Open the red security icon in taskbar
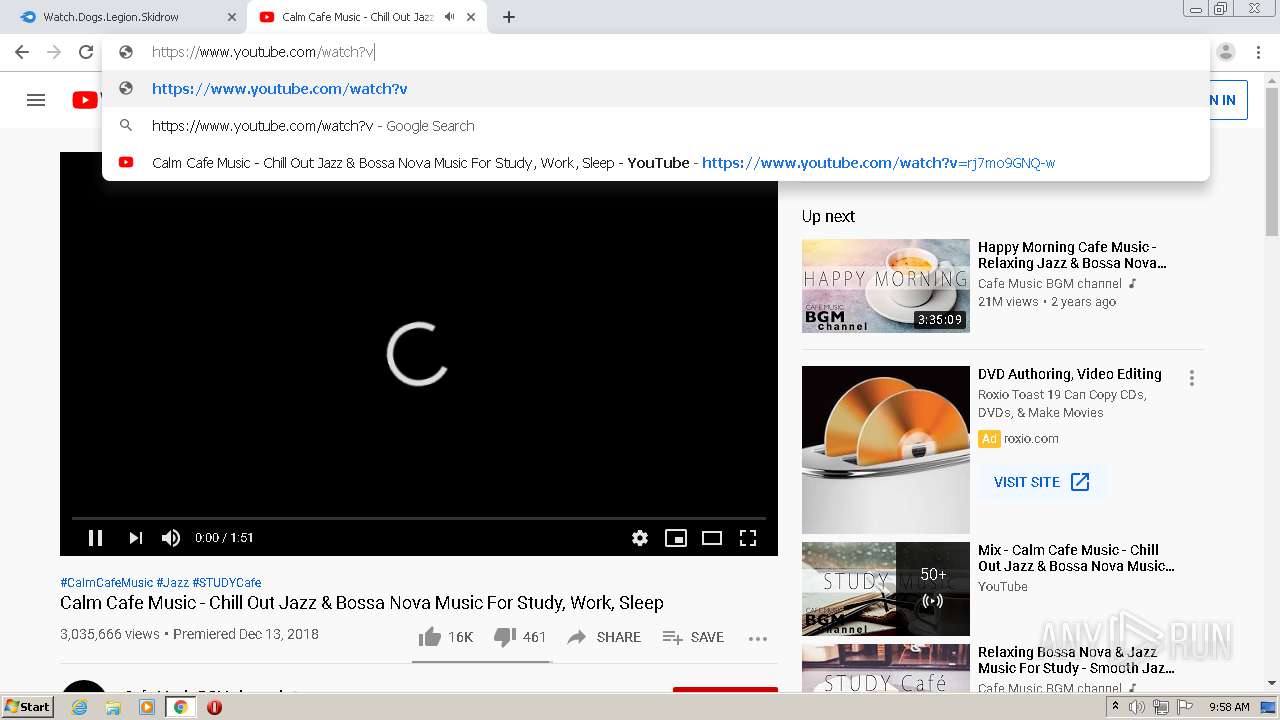The height and width of the screenshot is (720, 1280). 214,707
